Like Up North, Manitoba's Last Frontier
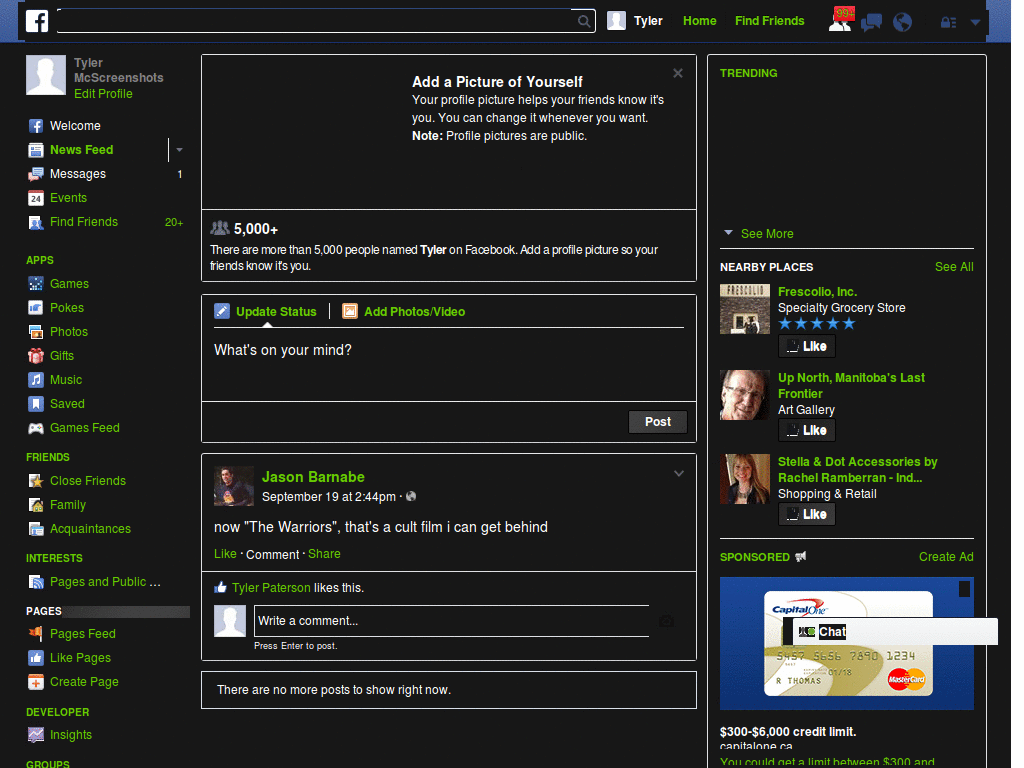This screenshot has height=768, width=1024. 807,430
